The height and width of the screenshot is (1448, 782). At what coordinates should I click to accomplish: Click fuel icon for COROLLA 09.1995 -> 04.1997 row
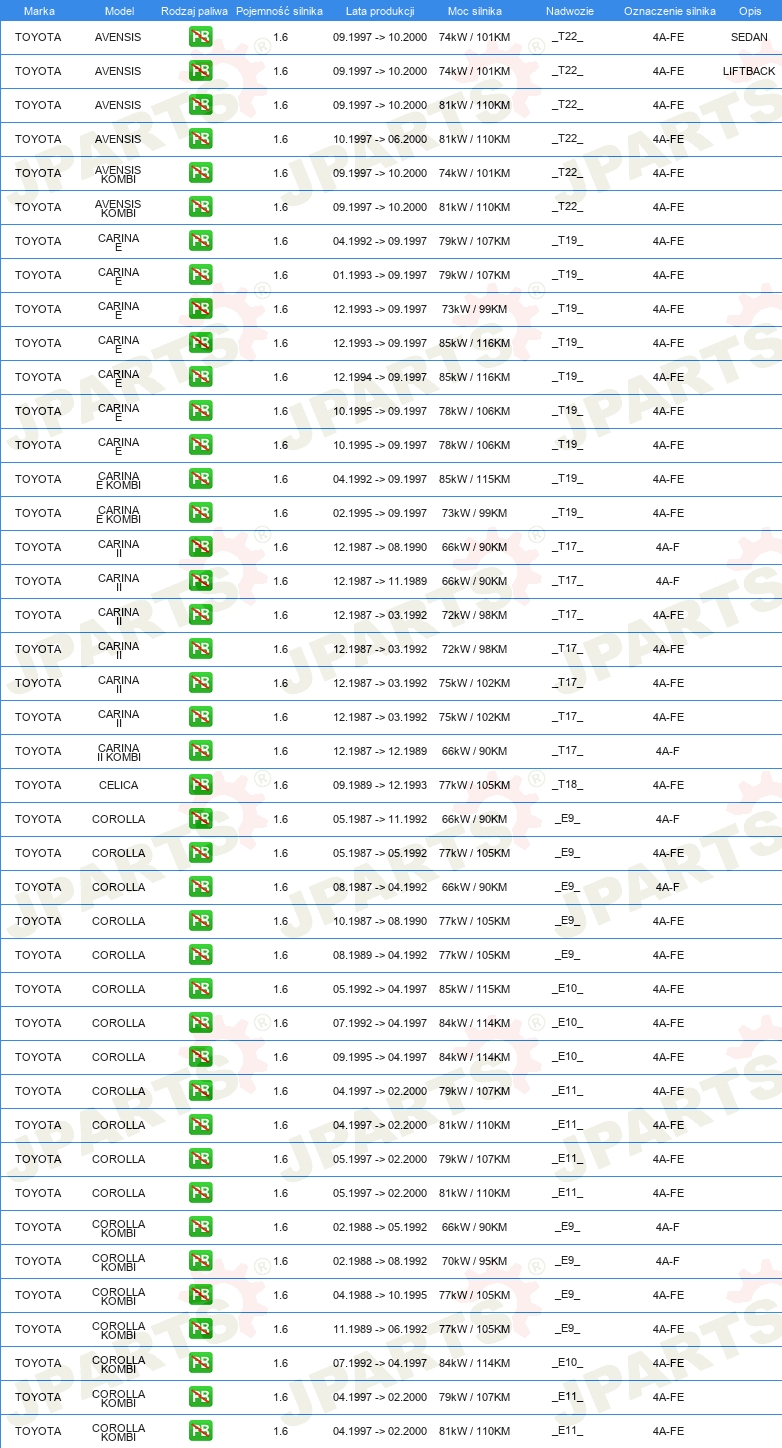pyautogui.click(x=200, y=1057)
